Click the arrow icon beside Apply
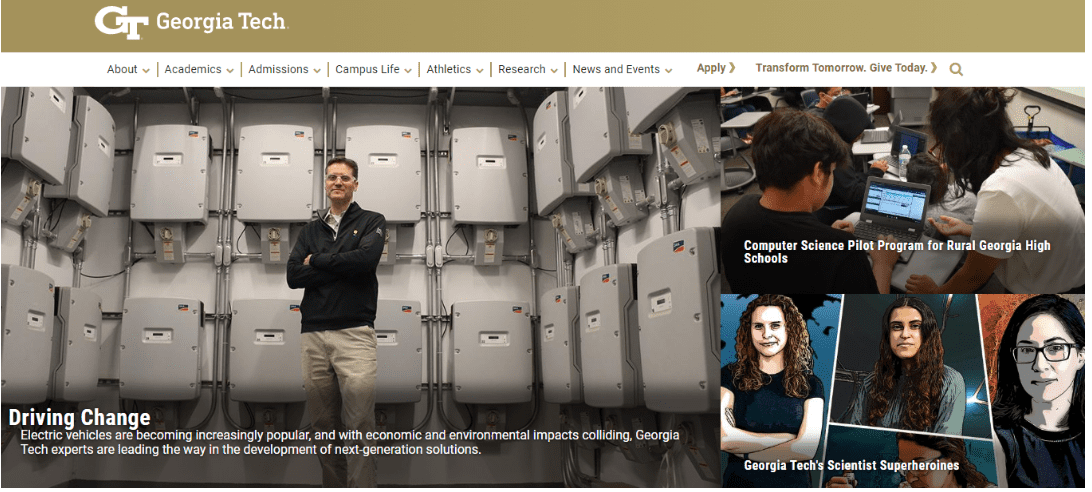 tap(732, 68)
